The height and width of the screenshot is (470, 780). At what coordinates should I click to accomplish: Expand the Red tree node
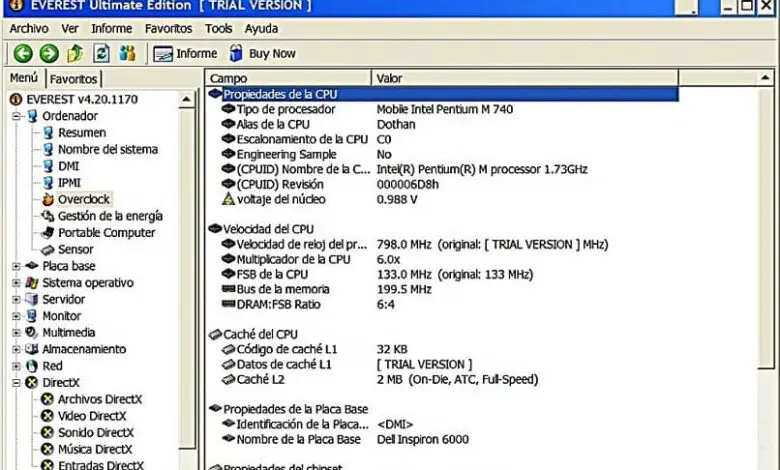point(16,367)
